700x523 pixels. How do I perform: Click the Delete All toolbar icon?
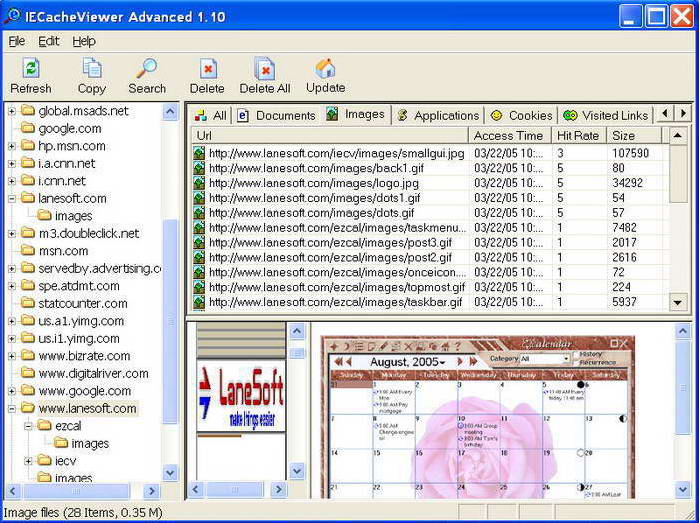265,69
